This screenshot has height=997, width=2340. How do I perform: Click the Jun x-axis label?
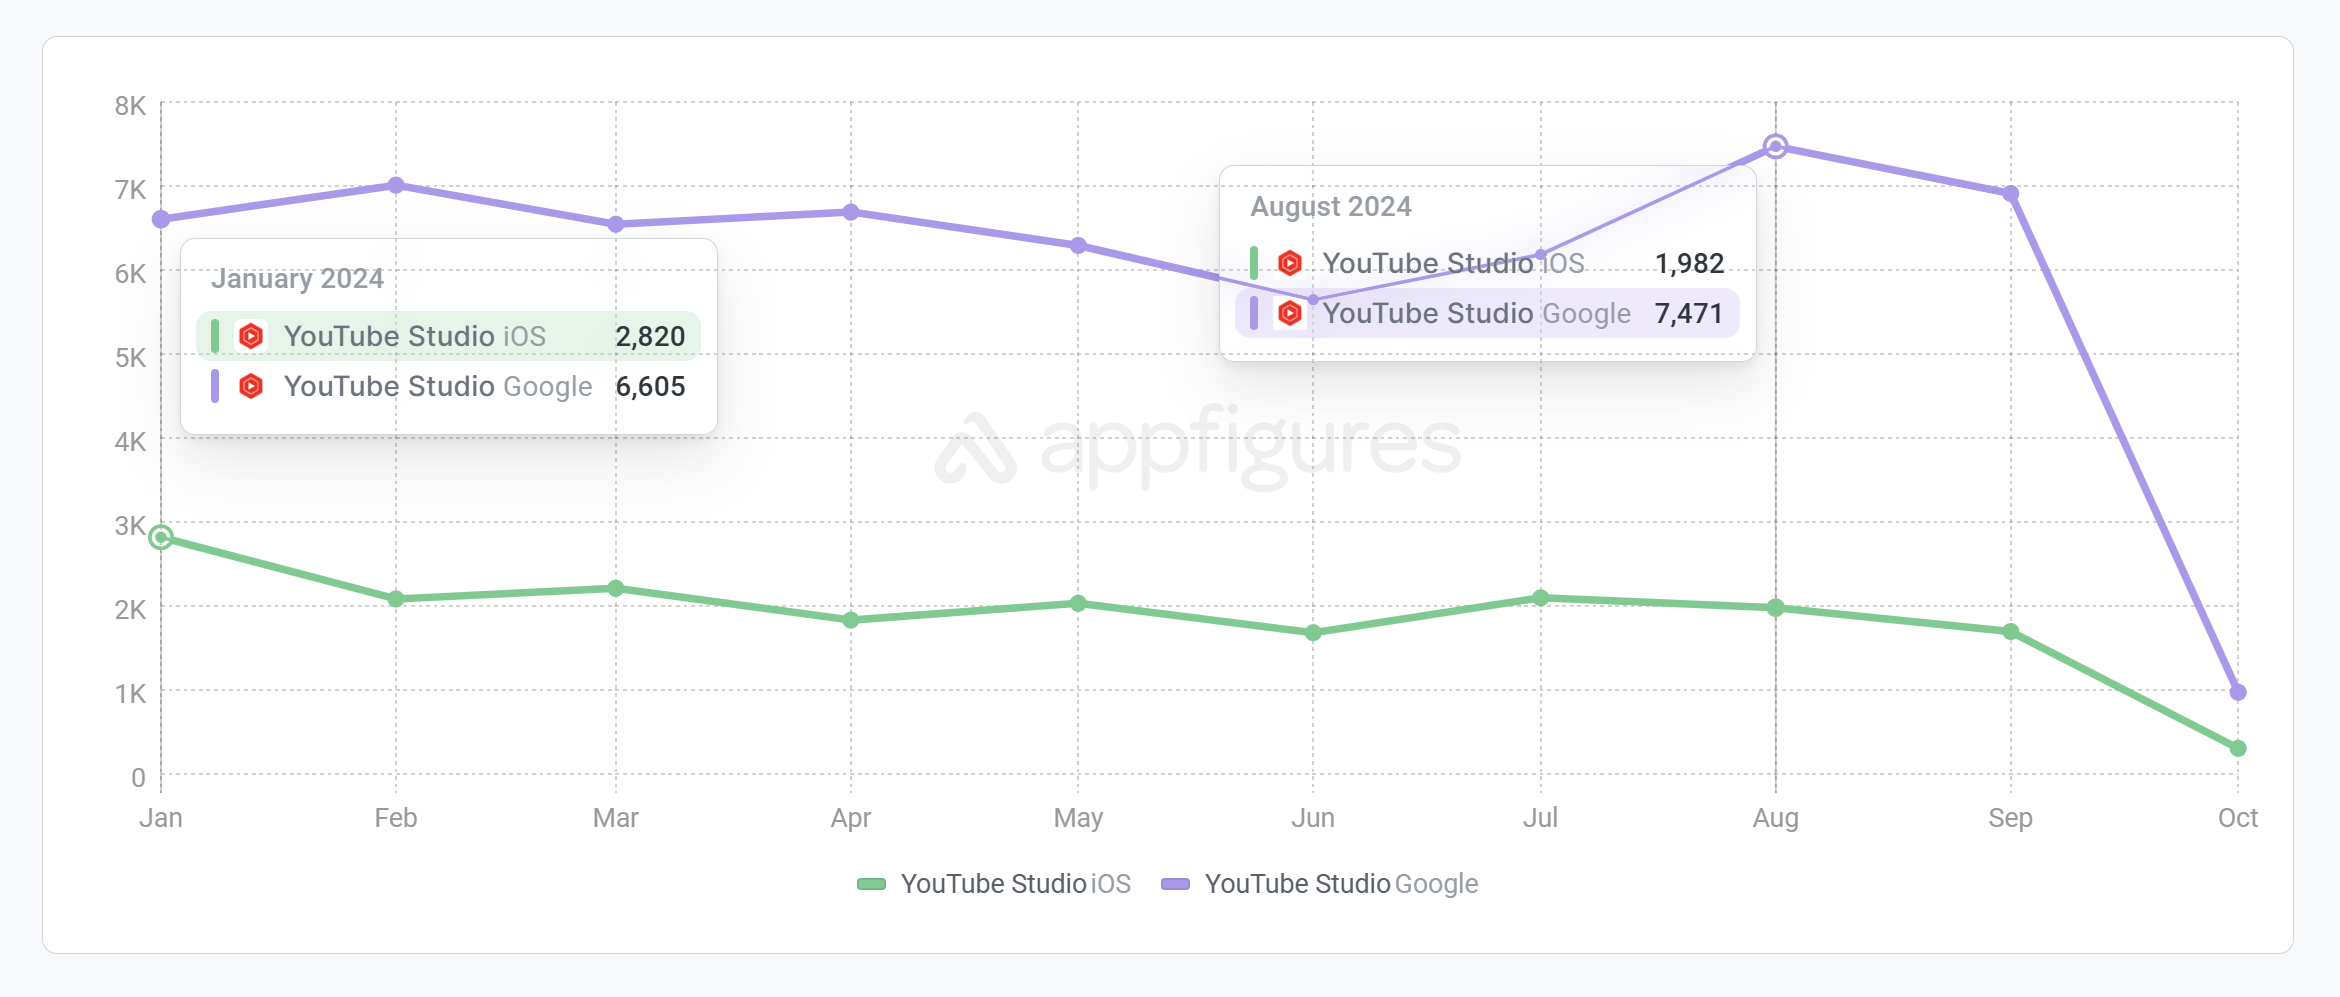coord(1313,818)
